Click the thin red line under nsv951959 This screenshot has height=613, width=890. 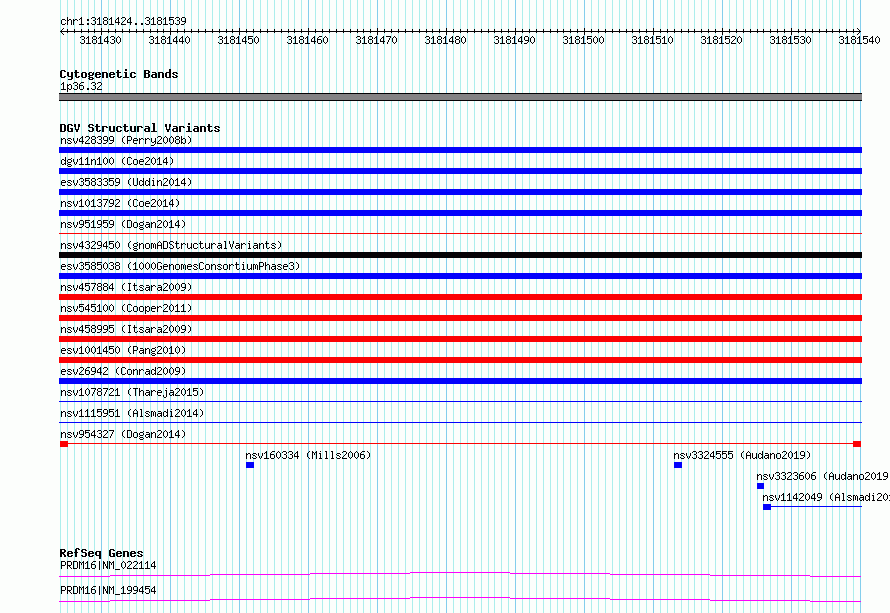pyautogui.click(x=460, y=233)
